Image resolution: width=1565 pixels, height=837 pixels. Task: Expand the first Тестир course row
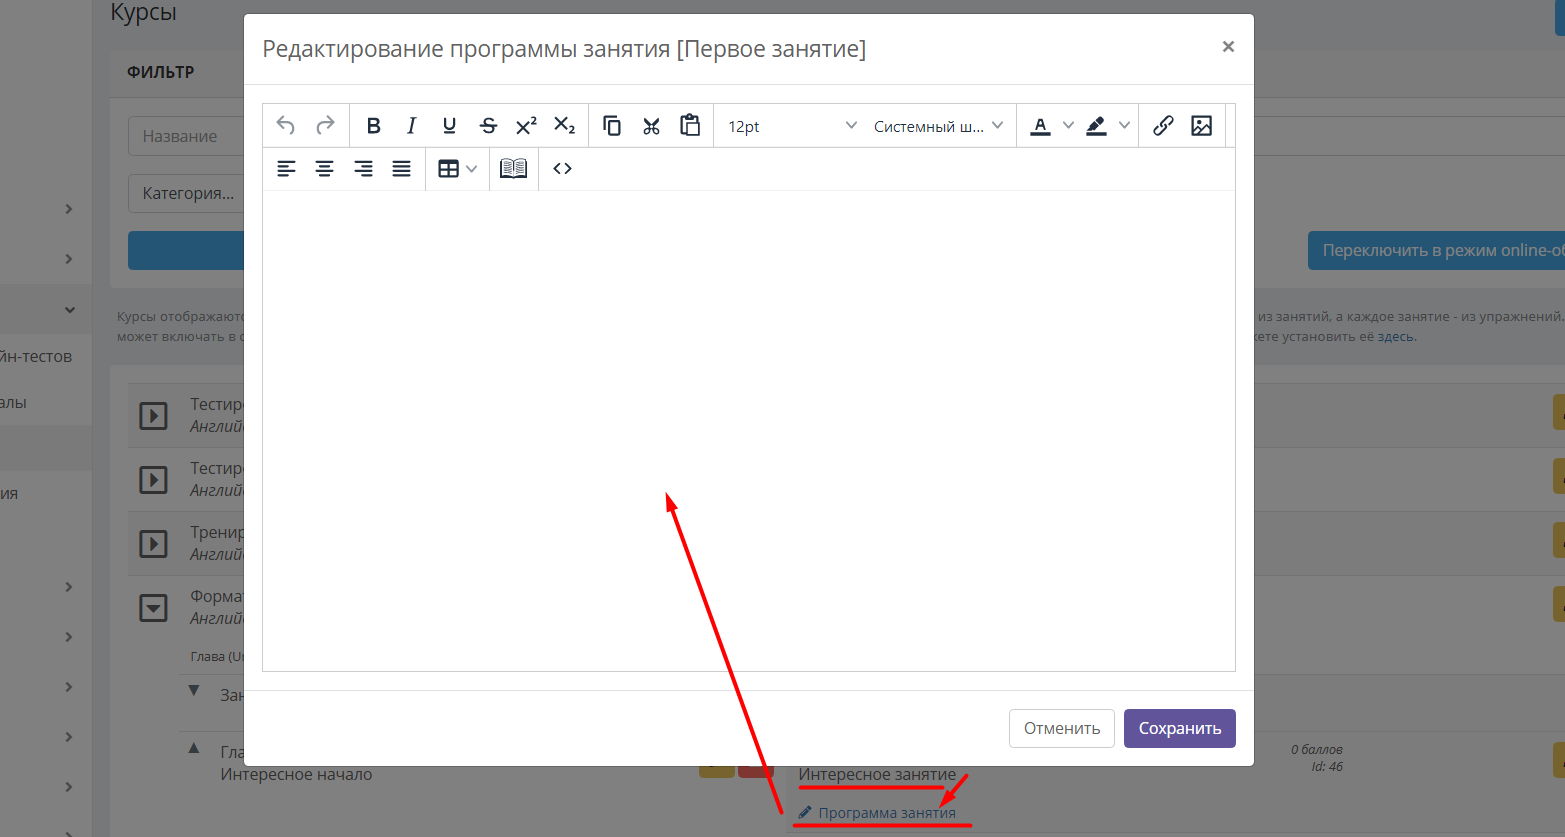point(153,415)
